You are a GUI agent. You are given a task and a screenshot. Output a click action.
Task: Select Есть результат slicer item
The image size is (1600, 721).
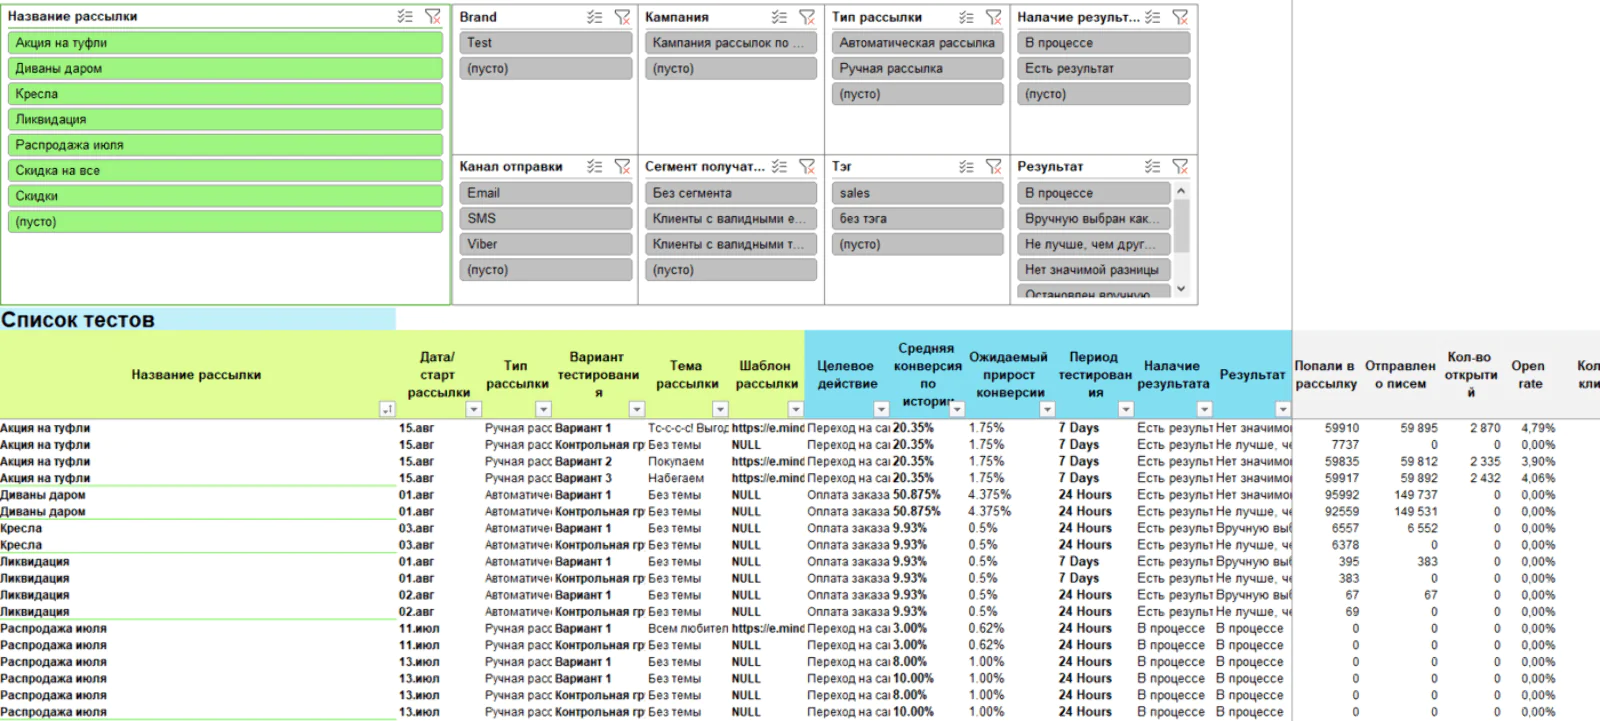[x=1104, y=68]
